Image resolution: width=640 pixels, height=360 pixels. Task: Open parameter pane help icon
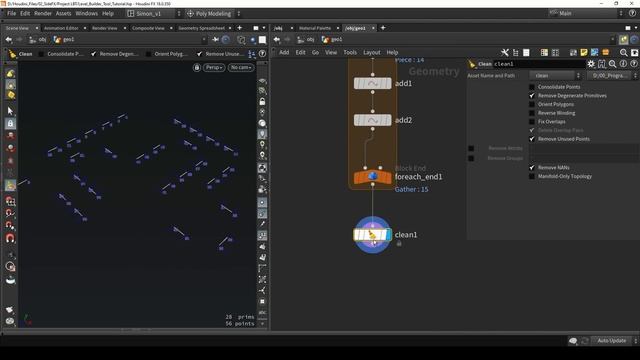[x=633, y=64]
